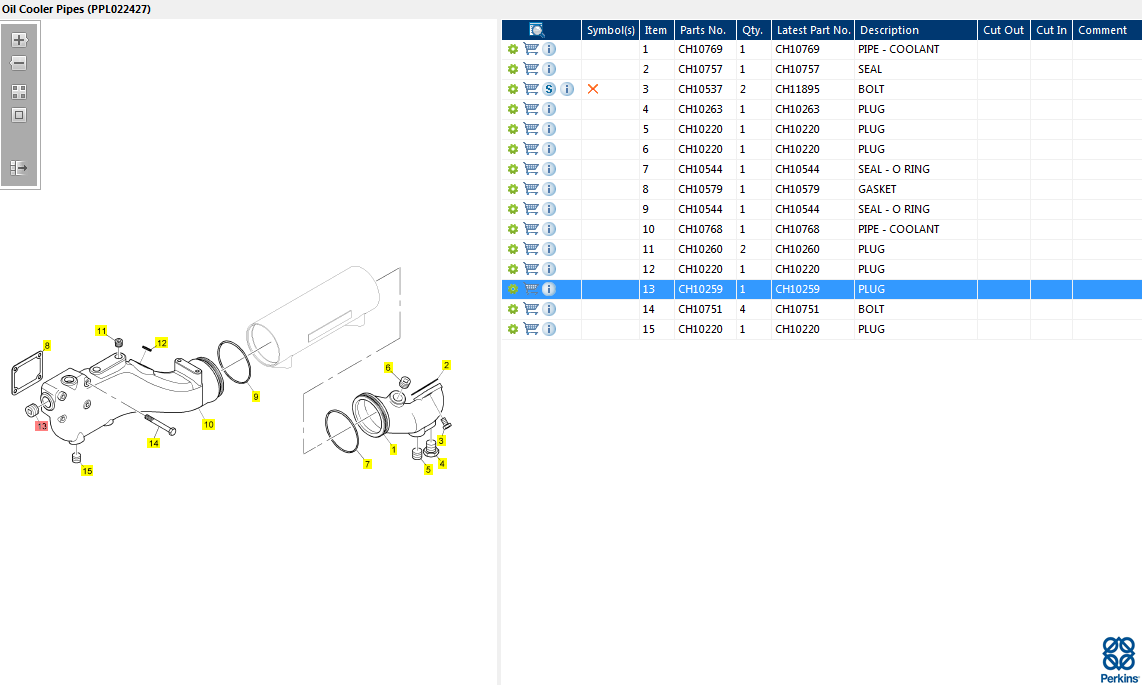Select callout 6 in the diagram
This screenshot has height=685, width=1142.
coord(388,368)
